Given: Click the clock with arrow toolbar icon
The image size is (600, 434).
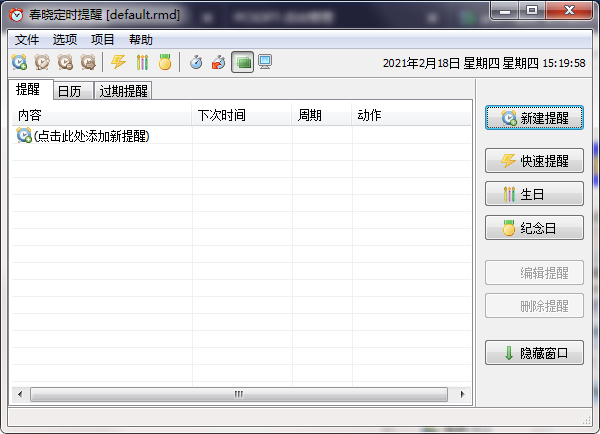Looking at the screenshot, I should coord(88,62).
